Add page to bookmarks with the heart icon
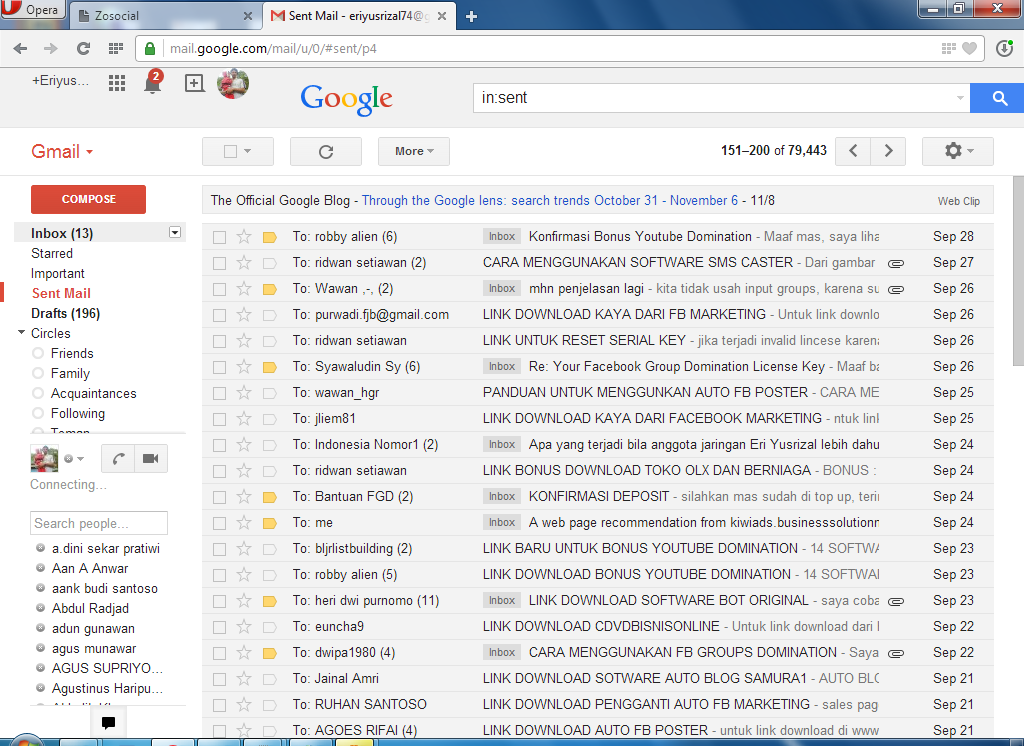The image size is (1024, 746). (970, 48)
